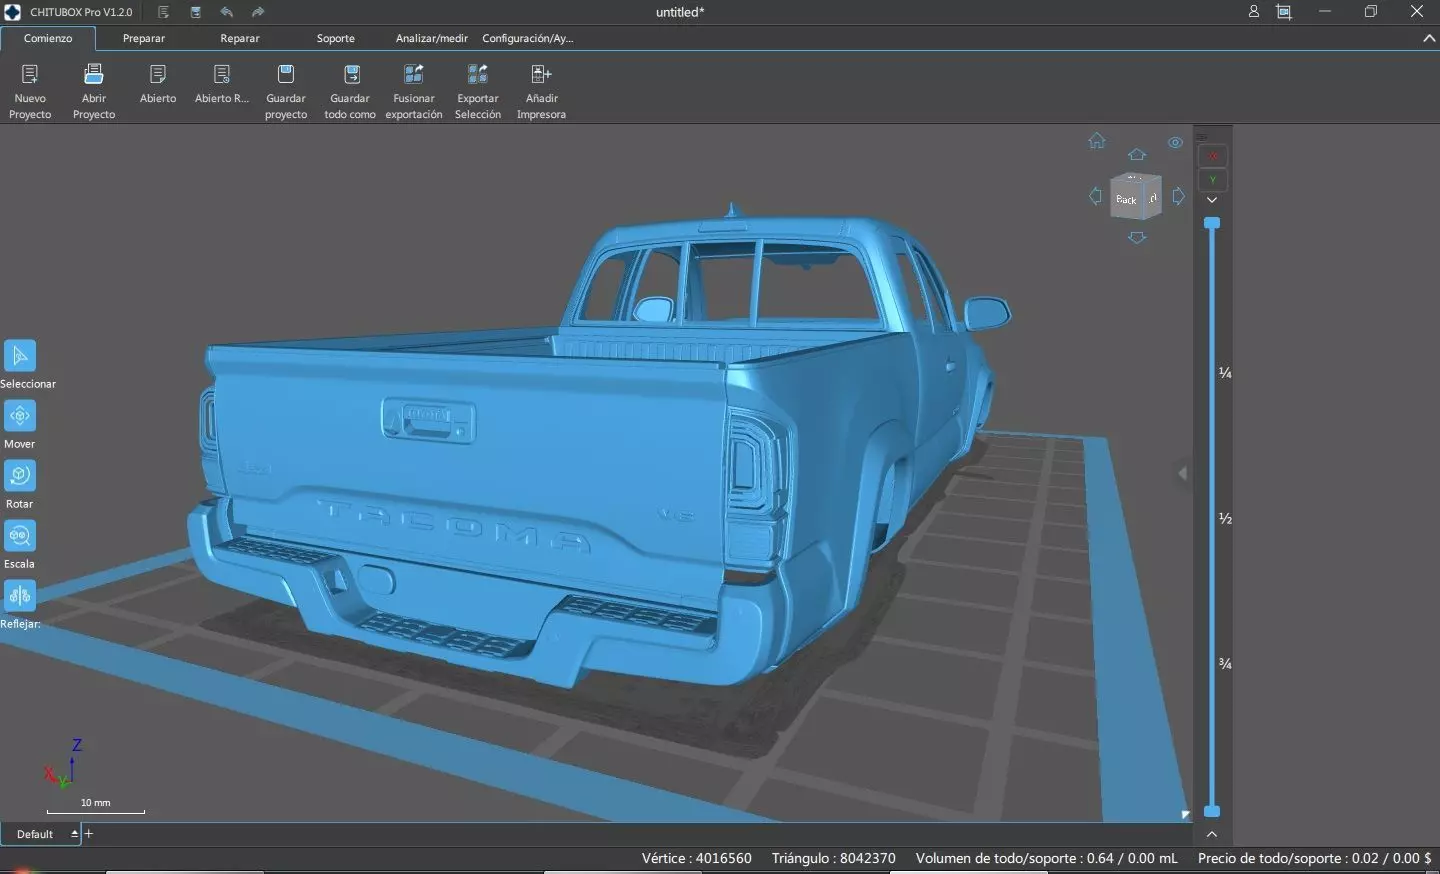Collapse the ribbon with the top-right chevron

(x=1429, y=38)
